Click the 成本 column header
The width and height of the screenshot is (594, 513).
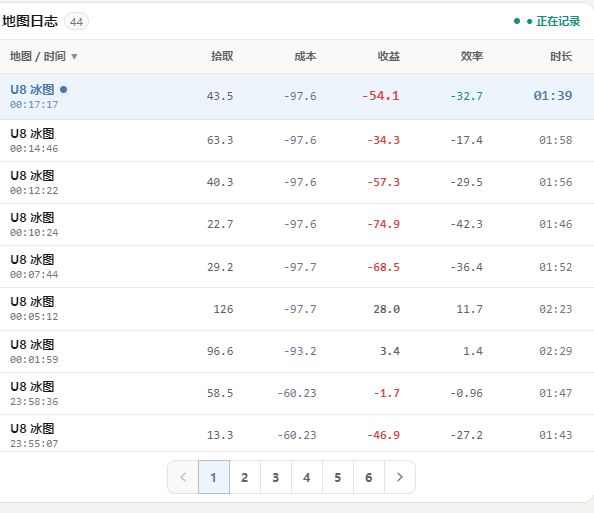click(x=305, y=56)
